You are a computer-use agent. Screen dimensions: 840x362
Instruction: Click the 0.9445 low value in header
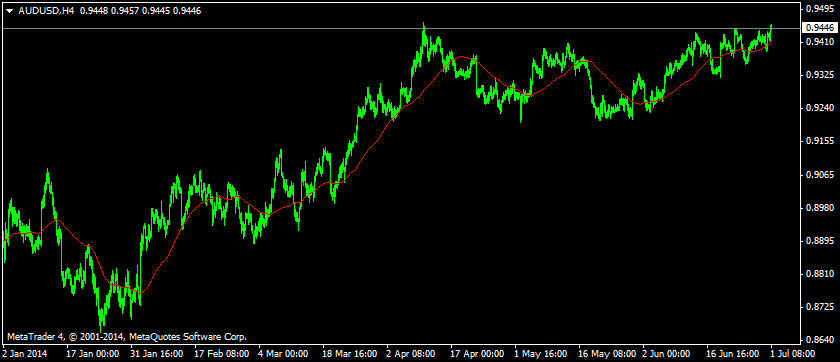tap(156, 11)
